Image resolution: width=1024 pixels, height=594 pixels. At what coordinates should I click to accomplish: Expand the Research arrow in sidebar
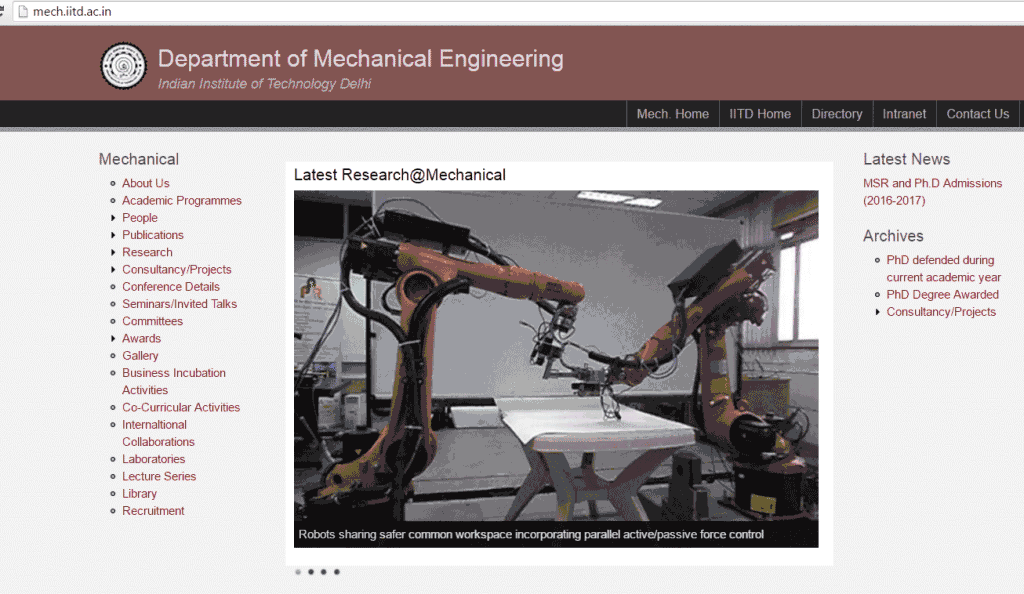pyautogui.click(x=113, y=252)
